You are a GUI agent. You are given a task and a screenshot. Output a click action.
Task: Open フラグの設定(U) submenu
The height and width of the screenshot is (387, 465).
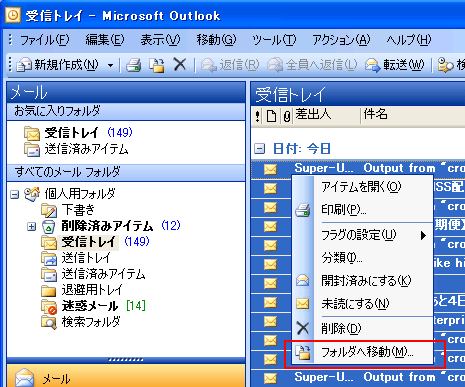363,235
